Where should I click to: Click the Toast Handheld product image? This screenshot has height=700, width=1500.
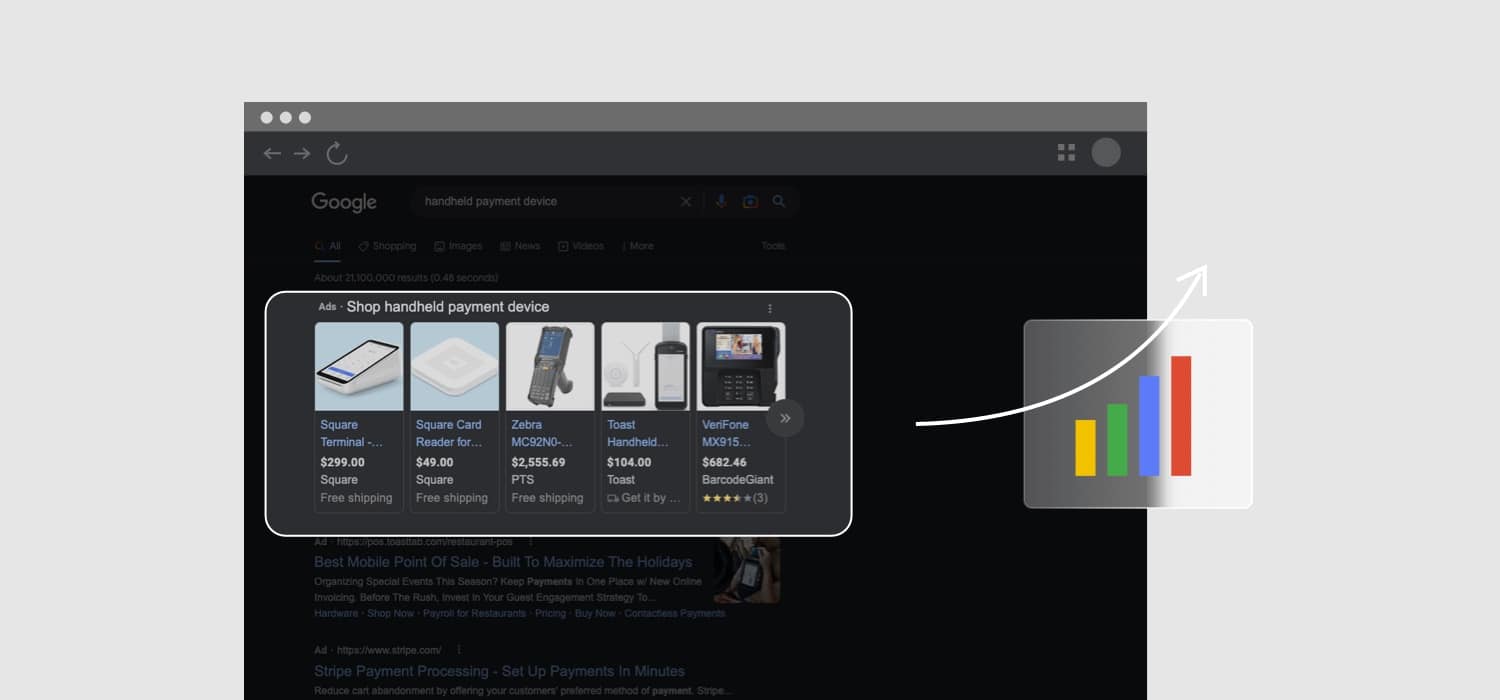click(x=645, y=366)
